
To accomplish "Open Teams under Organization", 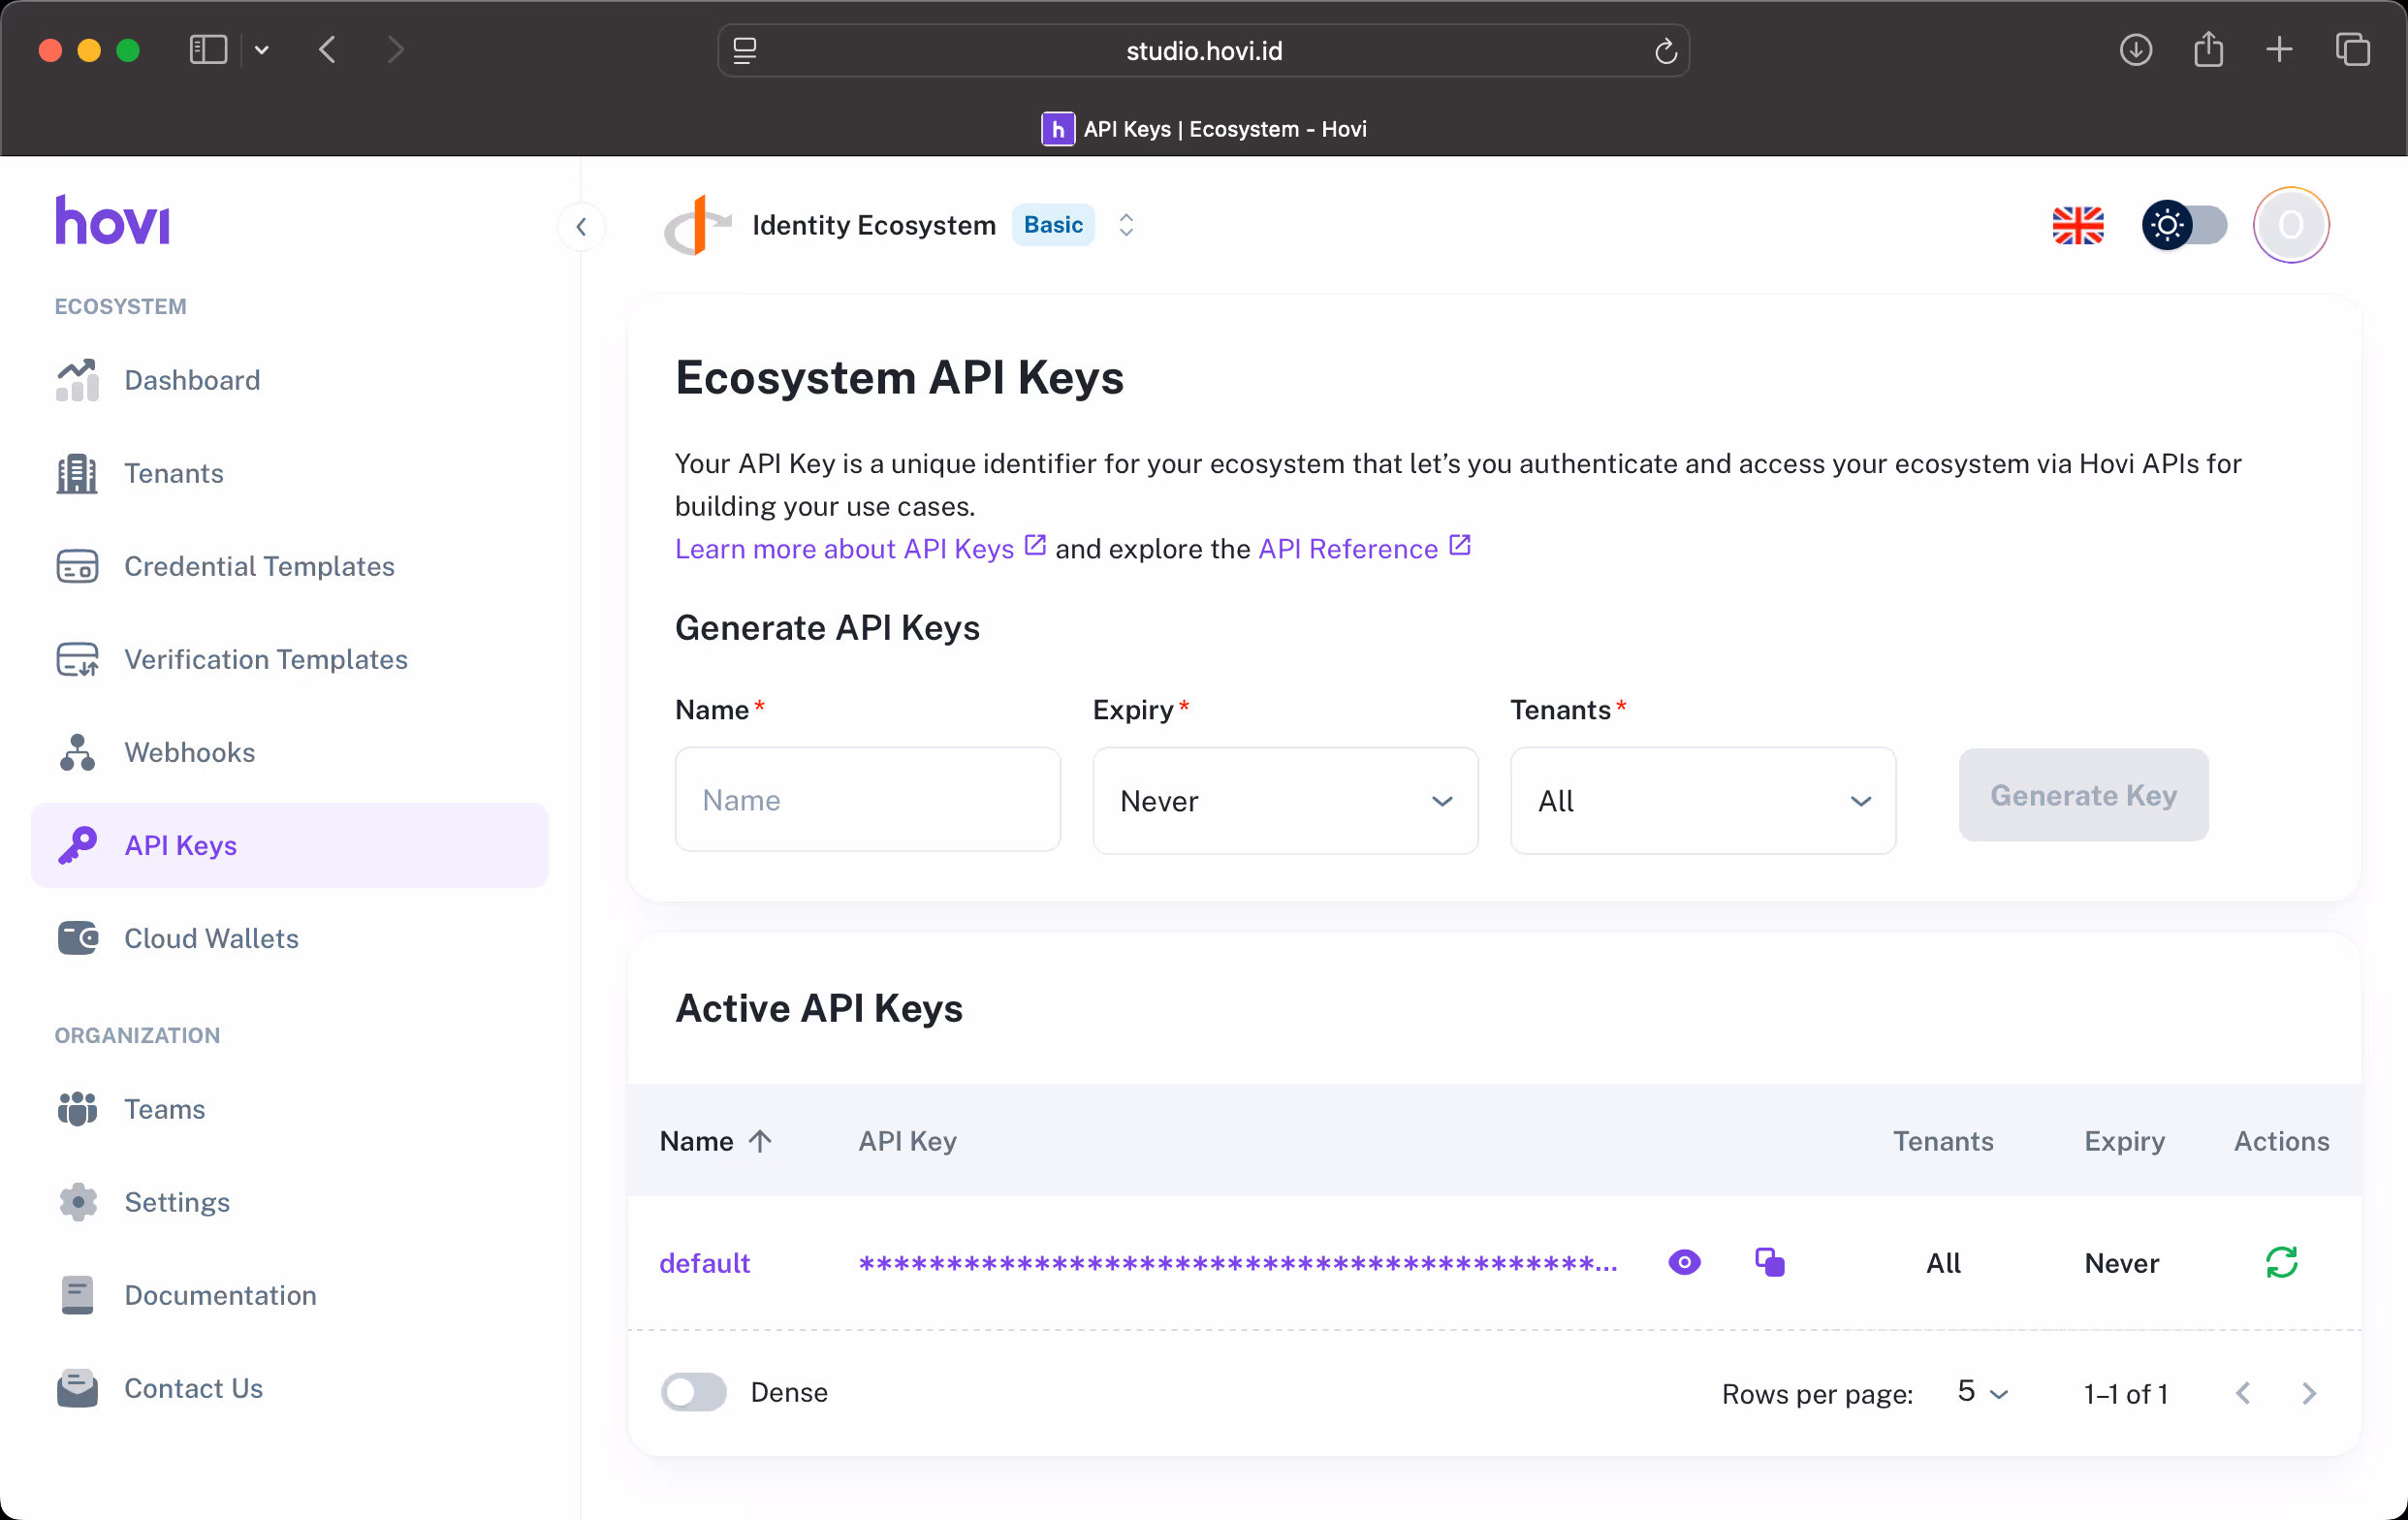I will (x=290, y=1109).
